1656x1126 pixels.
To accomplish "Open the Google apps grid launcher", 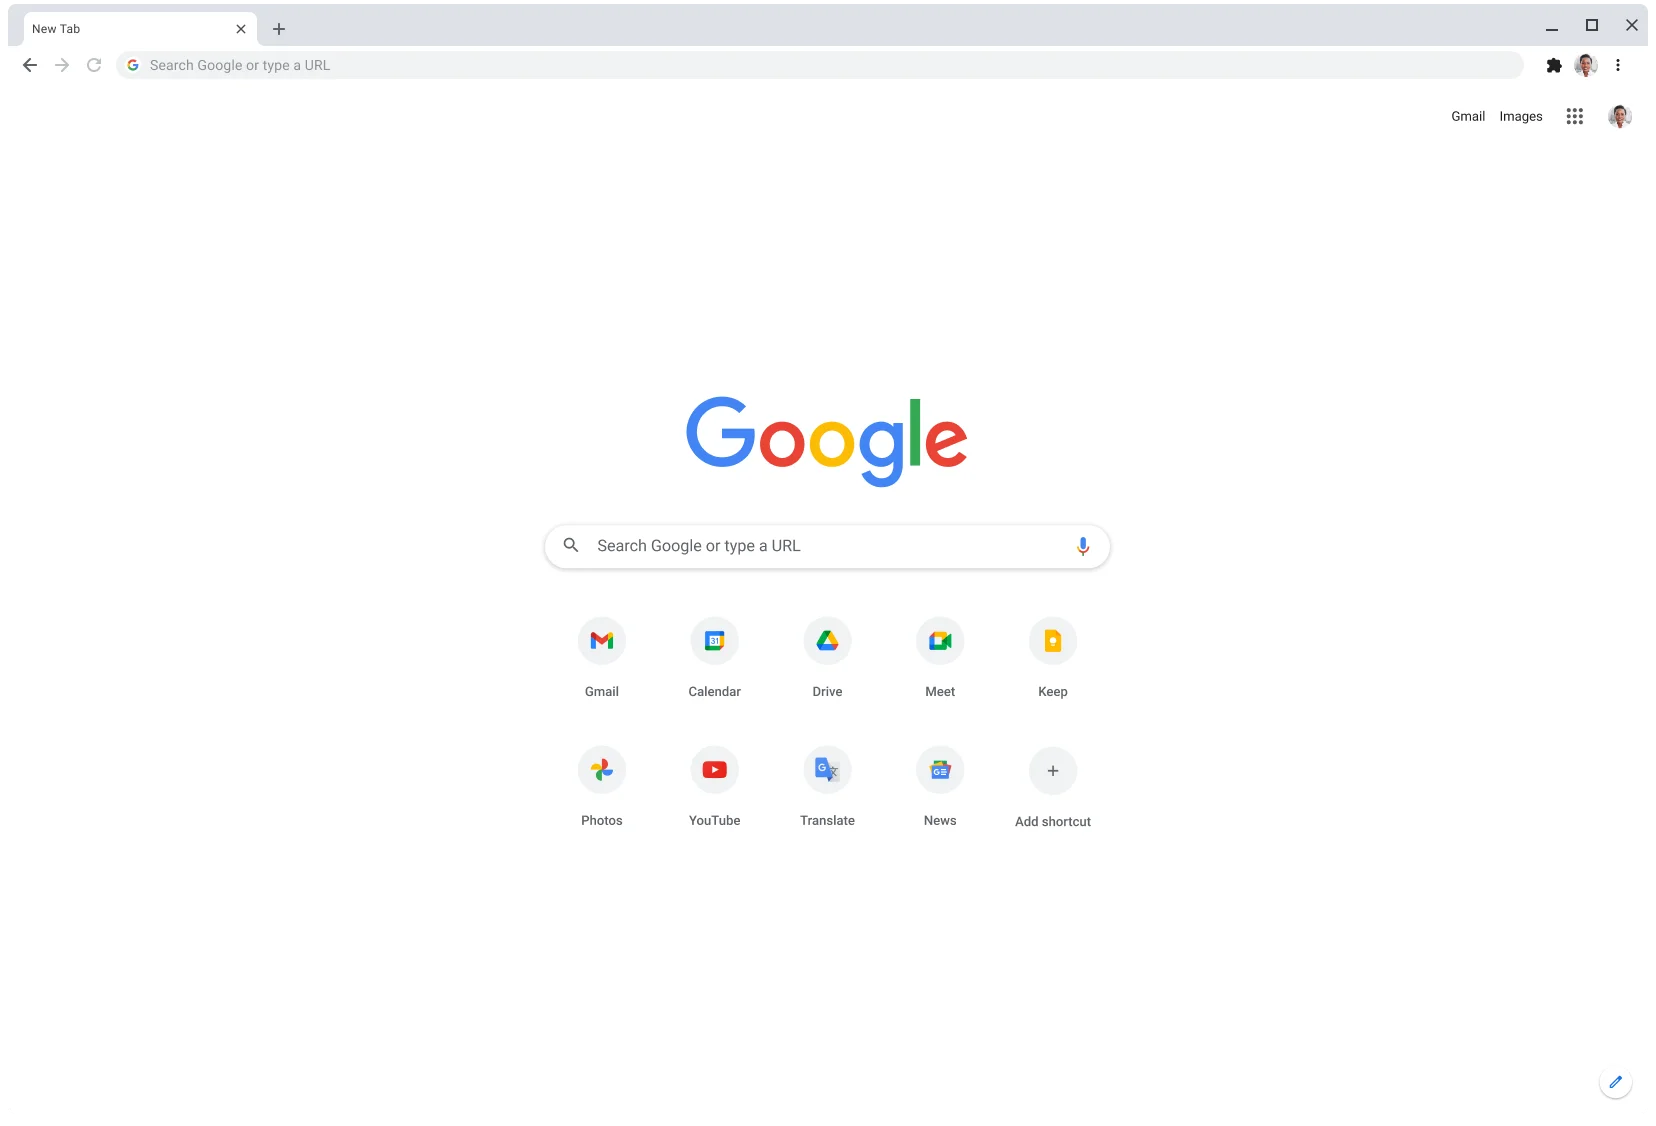I will click(1574, 116).
